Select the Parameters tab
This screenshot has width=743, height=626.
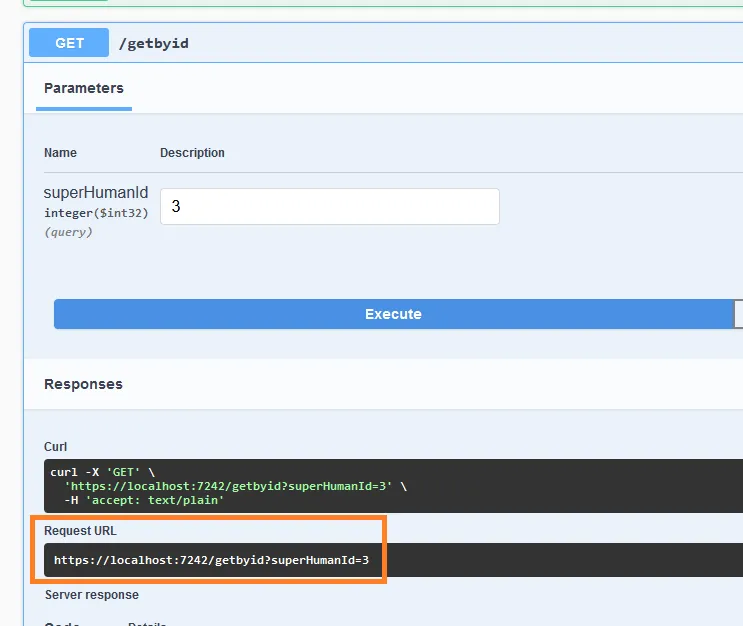(84, 88)
